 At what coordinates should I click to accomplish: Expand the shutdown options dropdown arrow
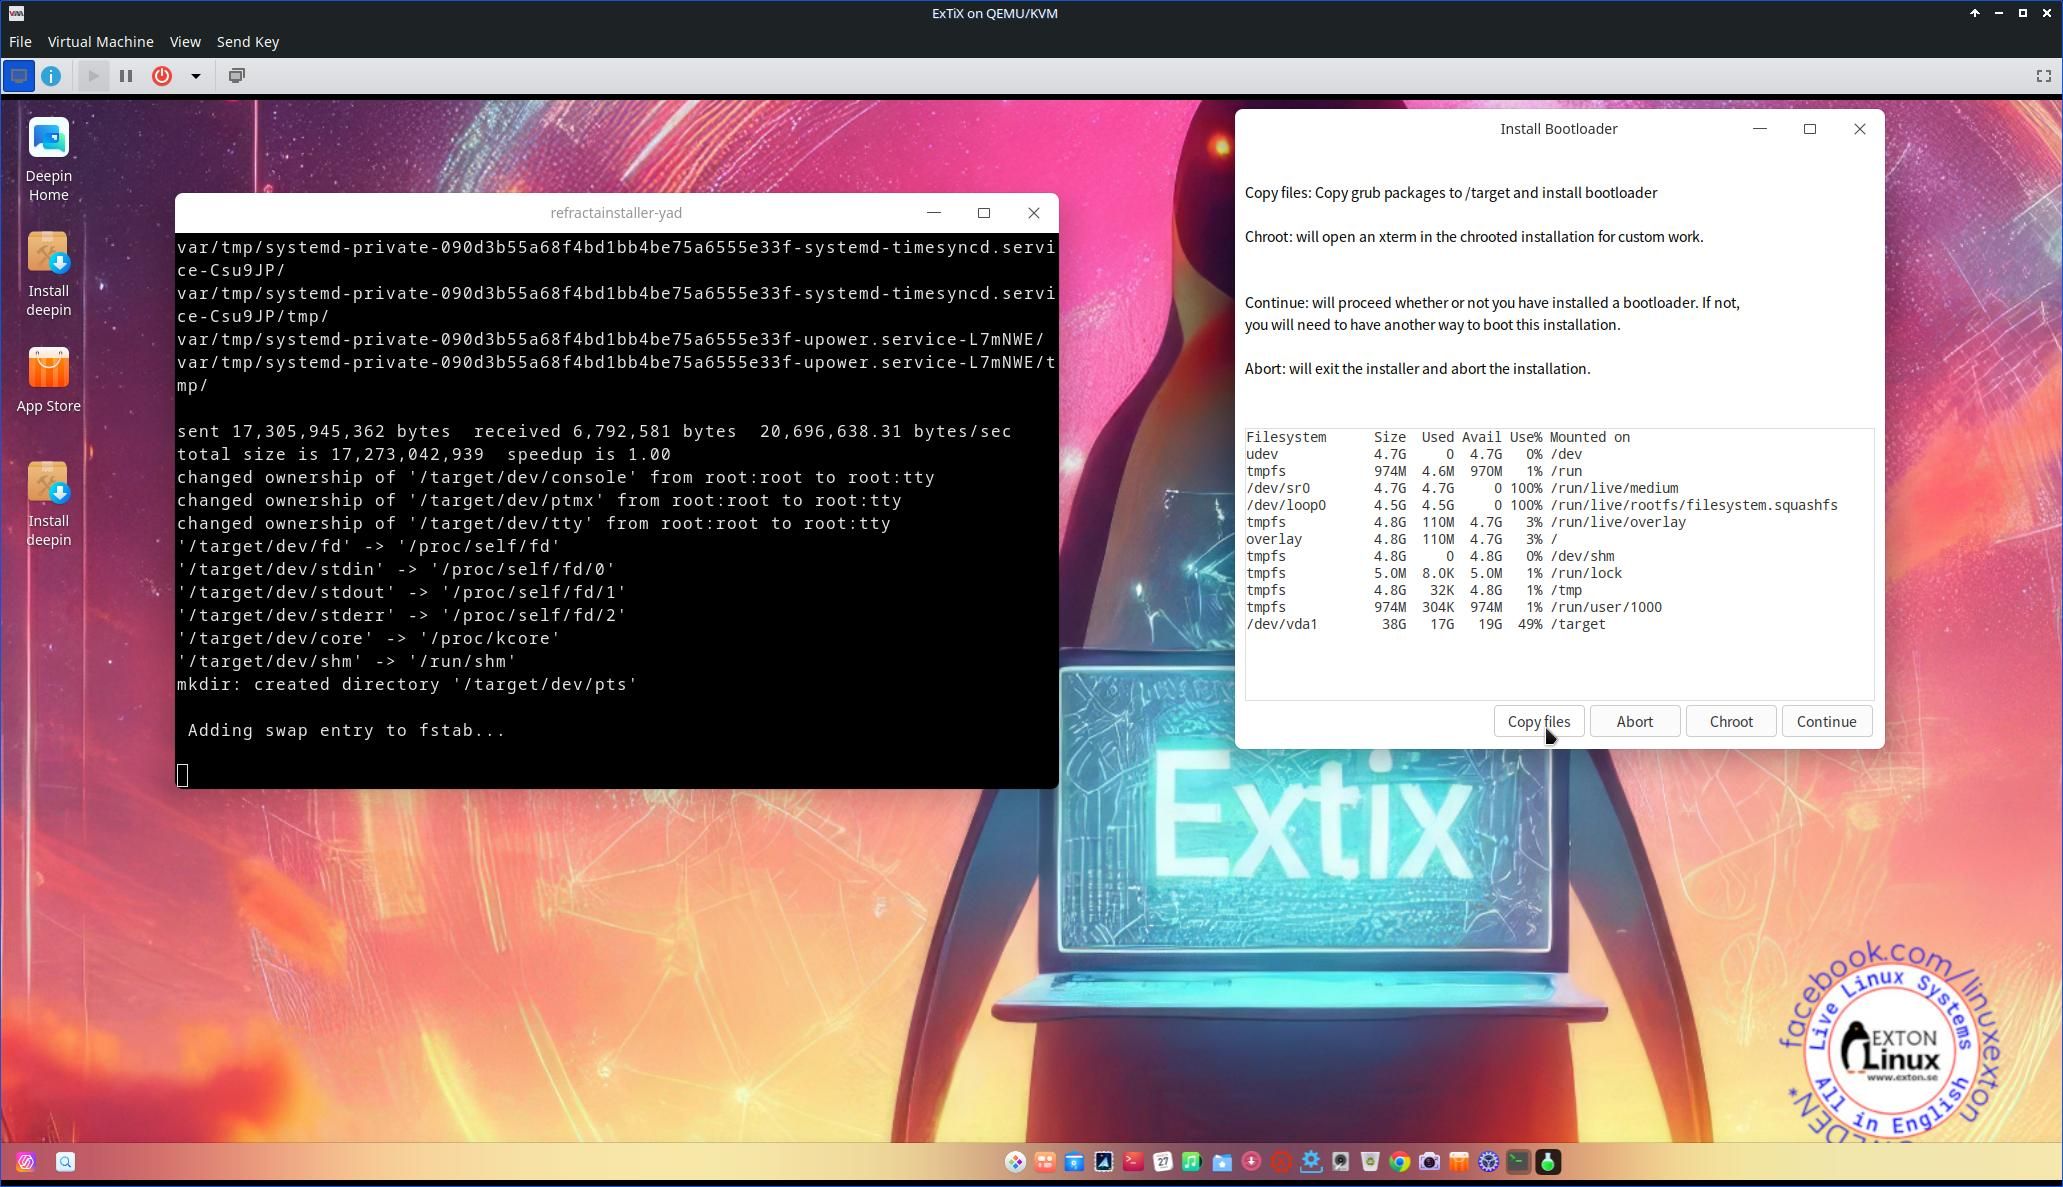[x=196, y=76]
